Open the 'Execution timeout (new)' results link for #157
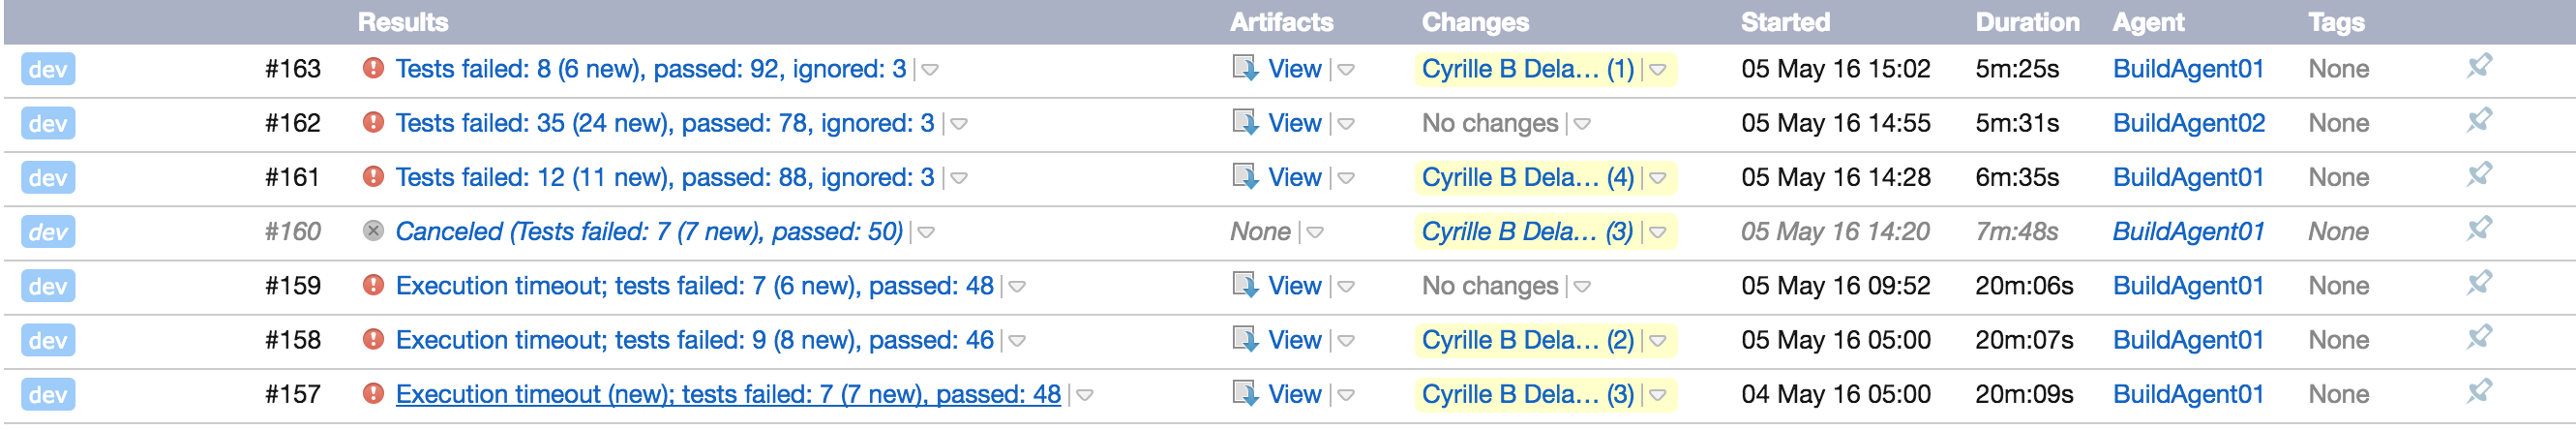 pyautogui.click(x=727, y=394)
